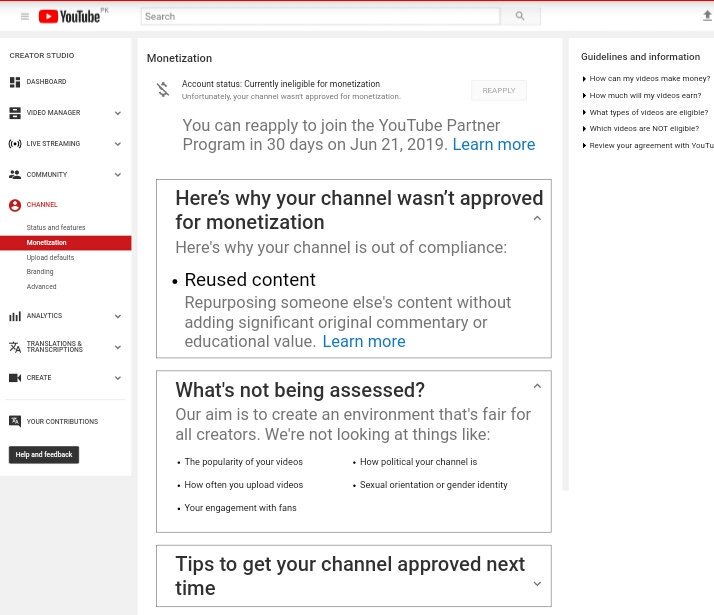Expand the Video Manager section chevron
714x615 pixels.
[x=118, y=113]
